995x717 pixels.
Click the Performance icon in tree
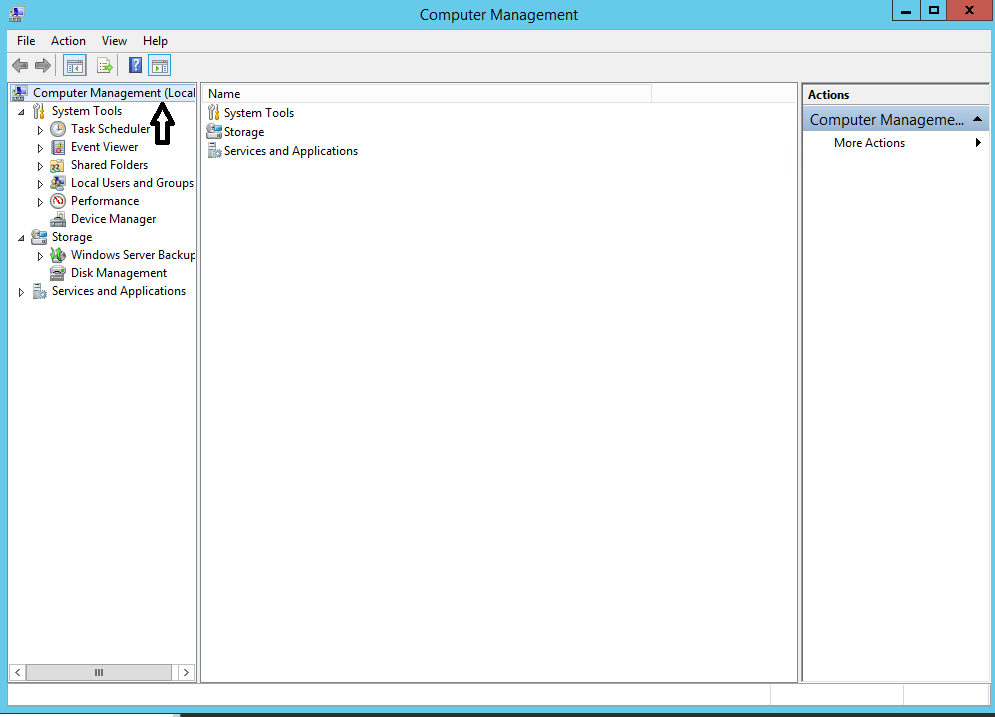tap(58, 201)
